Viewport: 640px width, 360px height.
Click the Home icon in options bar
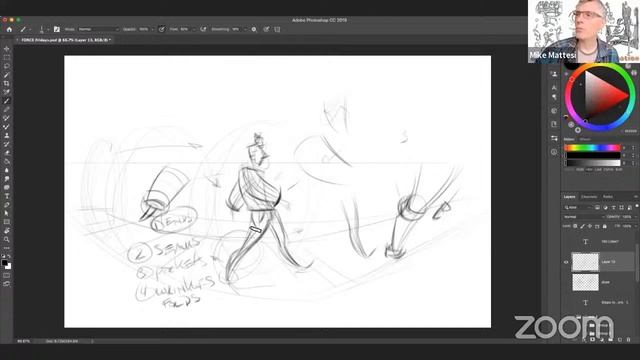point(9,29)
